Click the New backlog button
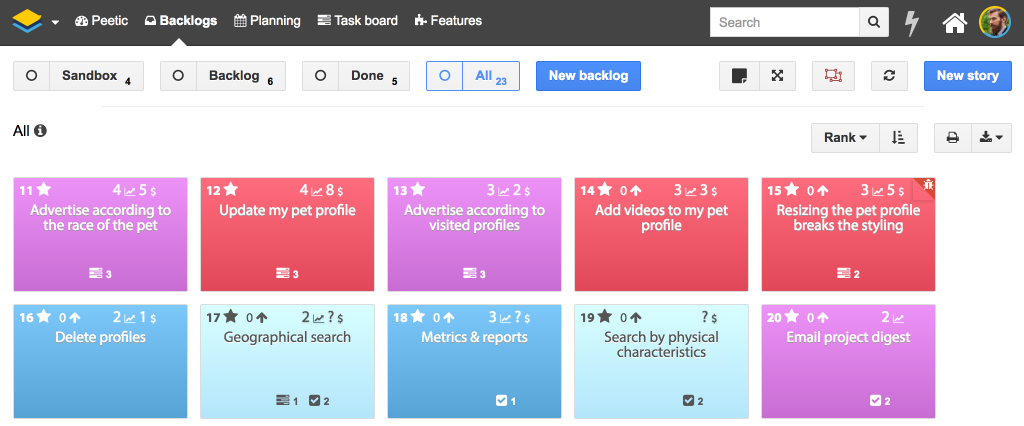This screenshot has height=426, width=1024. [588, 76]
